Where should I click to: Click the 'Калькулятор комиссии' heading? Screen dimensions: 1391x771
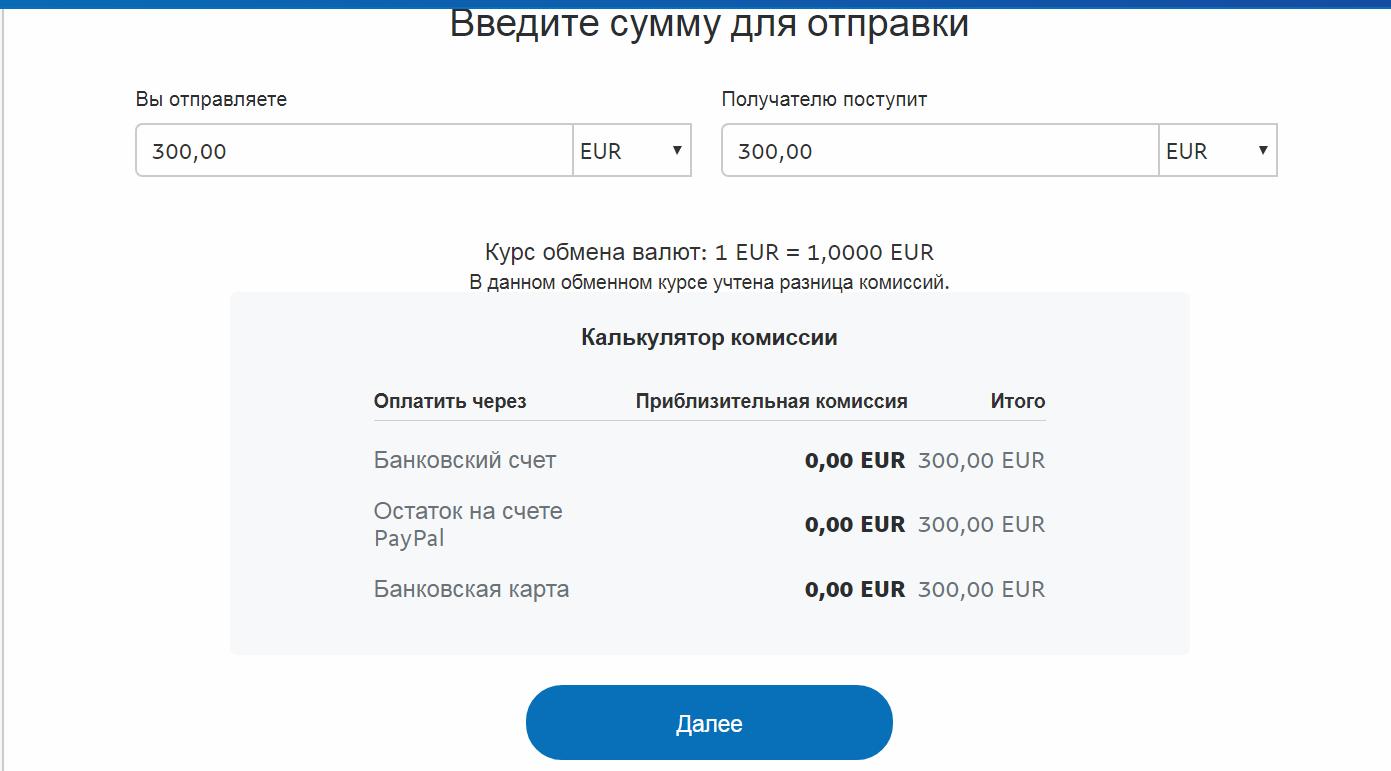(x=709, y=337)
